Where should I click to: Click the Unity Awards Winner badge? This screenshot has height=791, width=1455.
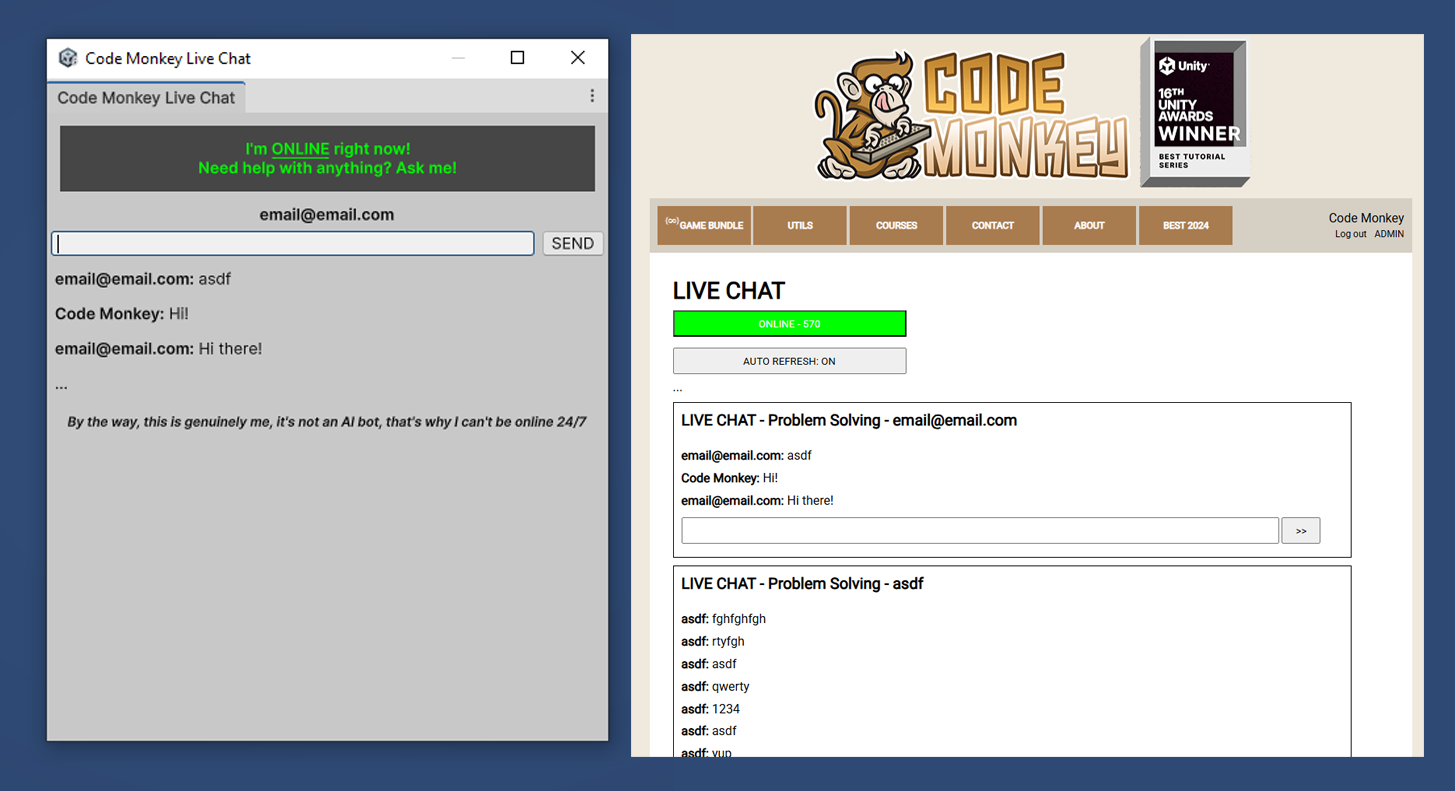pyautogui.click(x=1196, y=112)
